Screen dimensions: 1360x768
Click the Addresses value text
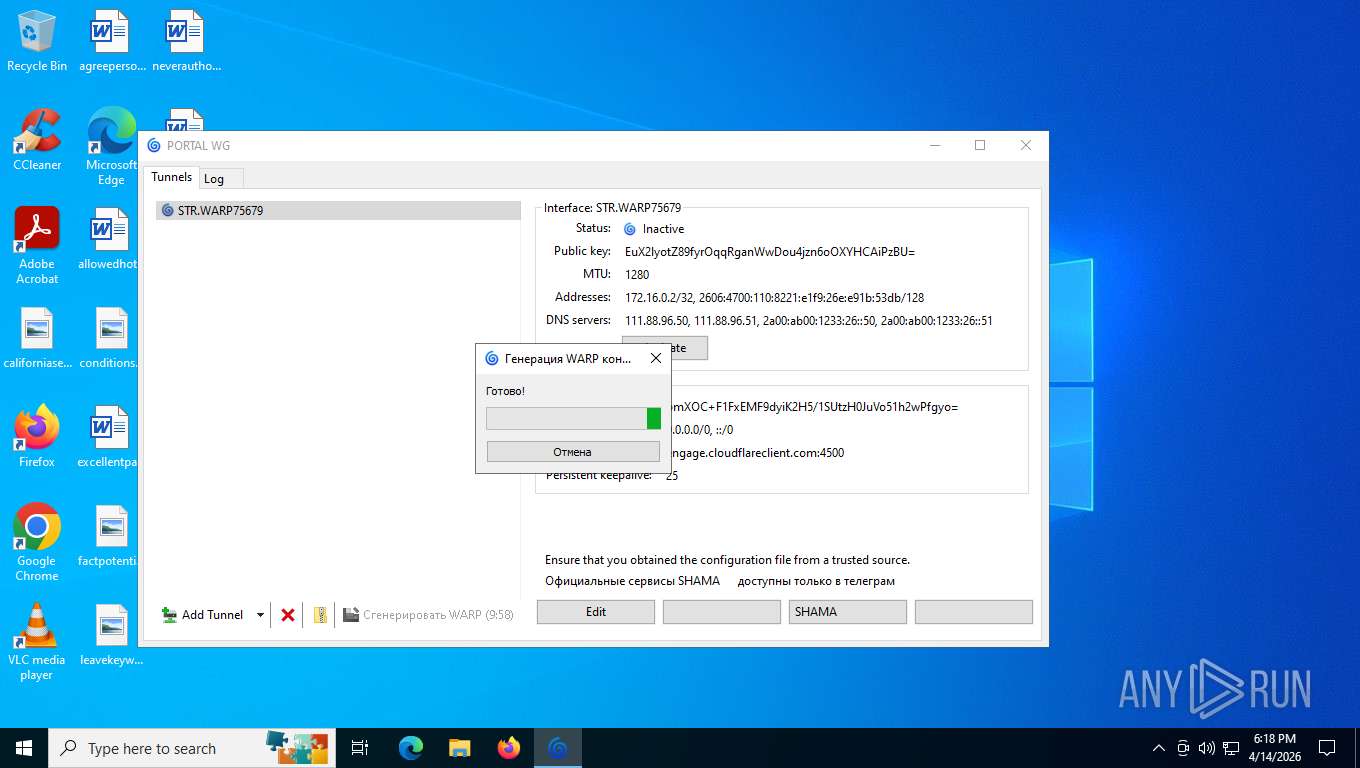pos(774,298)
